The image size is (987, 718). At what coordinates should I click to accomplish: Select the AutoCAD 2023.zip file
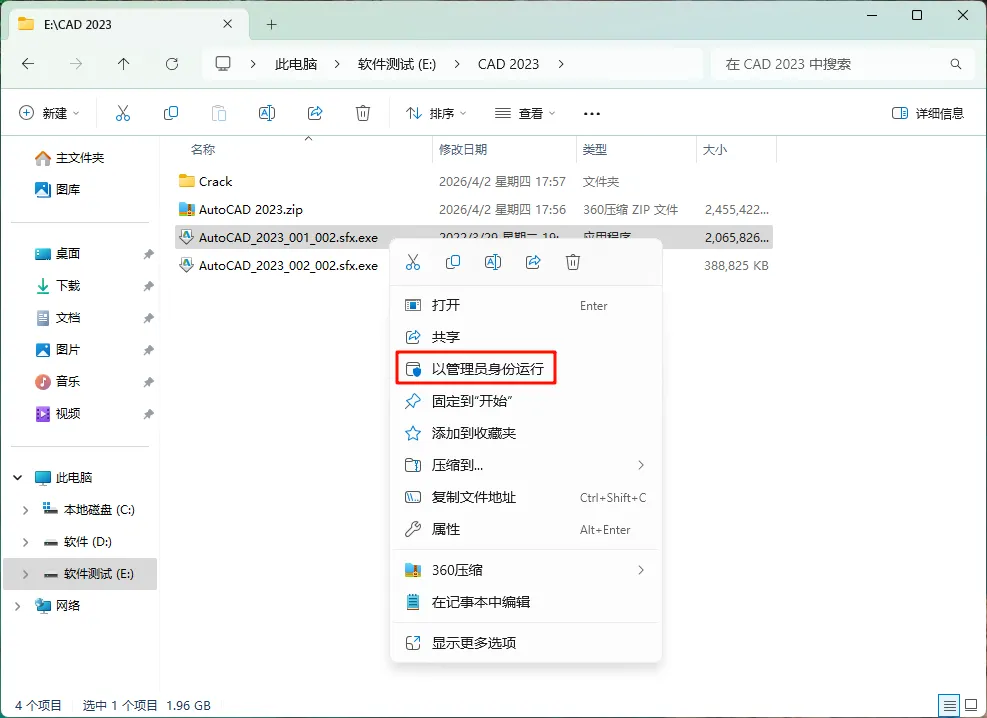(x=473, y=210)
